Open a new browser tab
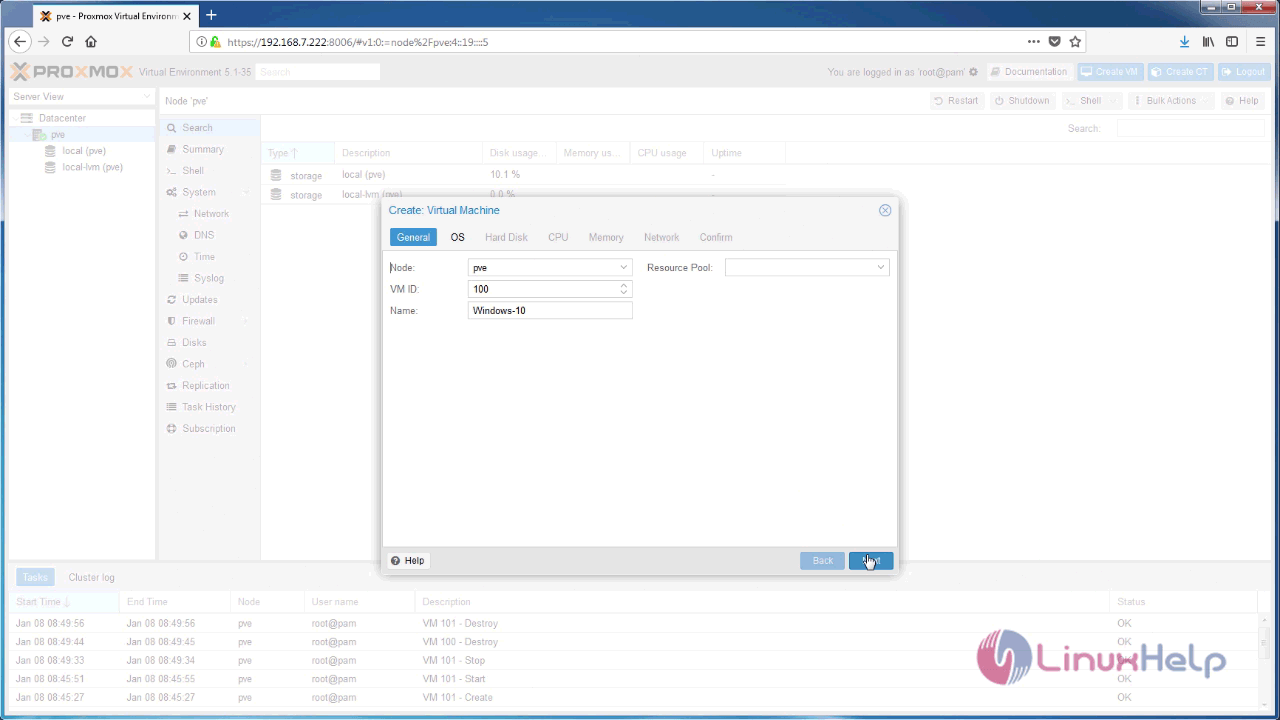1280x720 pixels. coord(211,15)
